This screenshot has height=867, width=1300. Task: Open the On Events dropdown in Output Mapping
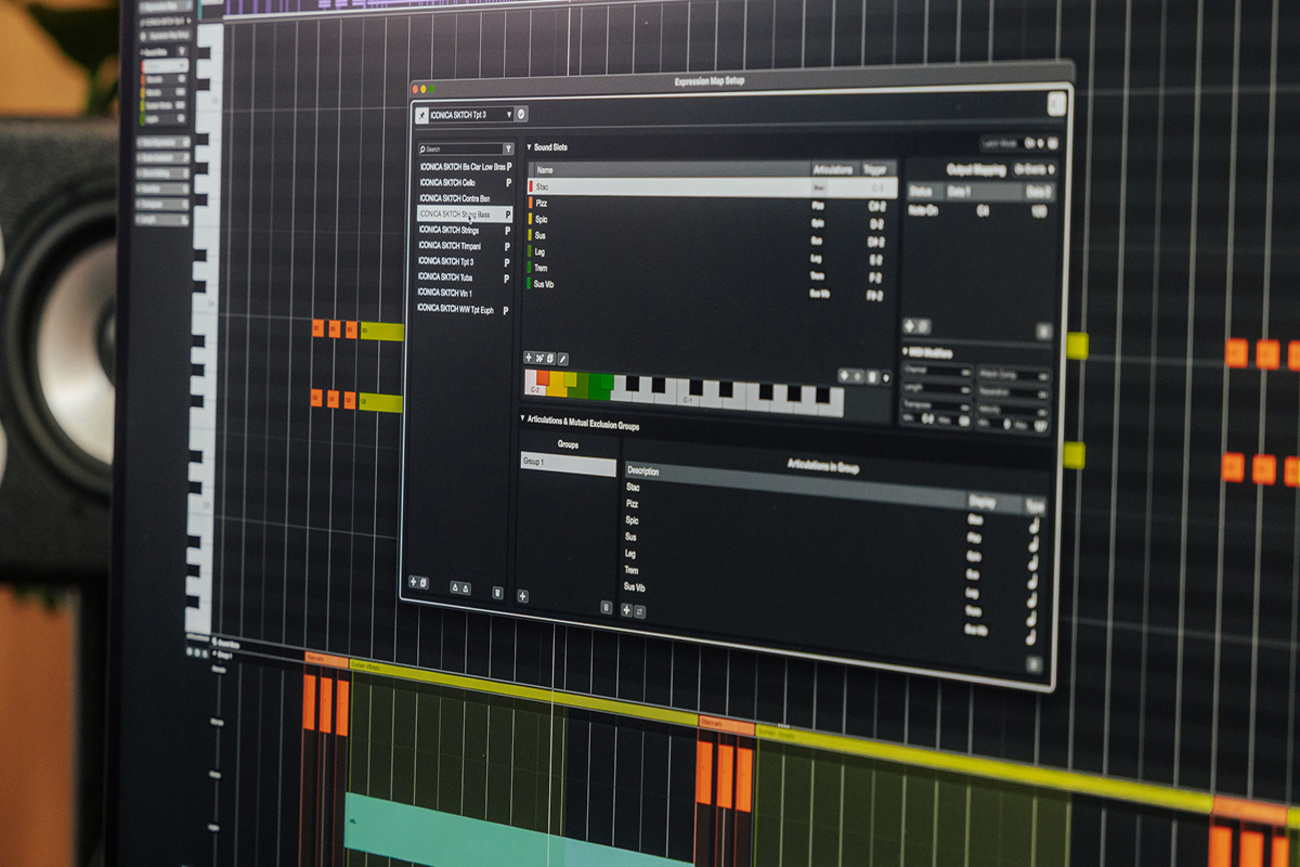tap(1035, 170)
